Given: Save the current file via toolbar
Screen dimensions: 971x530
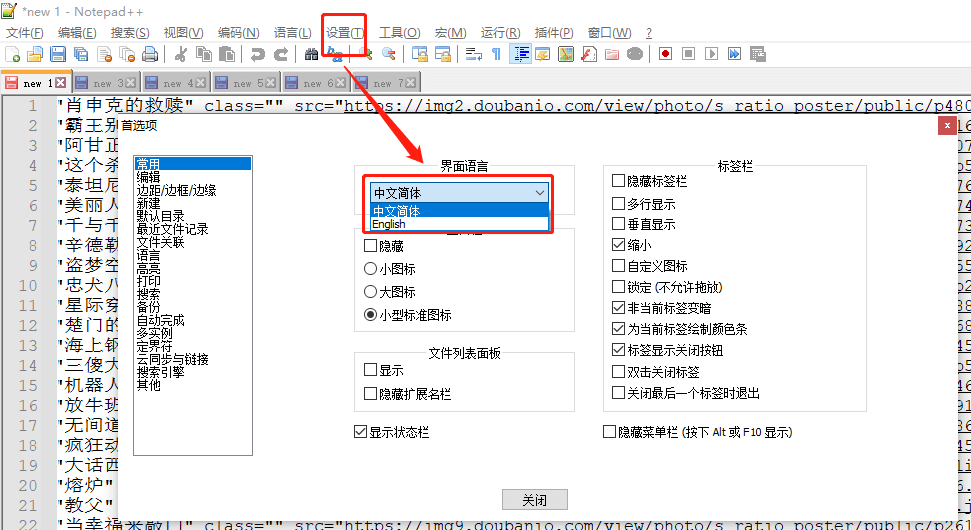Looking at the screenshot, I should tap(58, 54).
